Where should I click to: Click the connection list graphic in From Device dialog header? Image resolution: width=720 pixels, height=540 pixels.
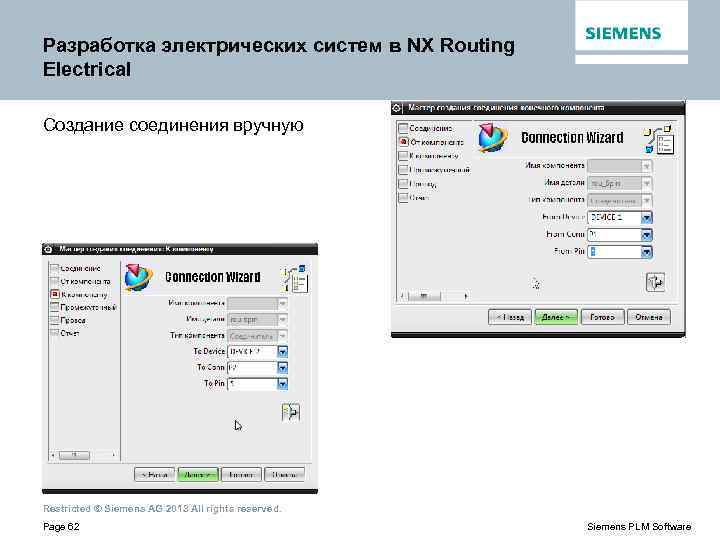pyautogui.click(x=659, y=140)
